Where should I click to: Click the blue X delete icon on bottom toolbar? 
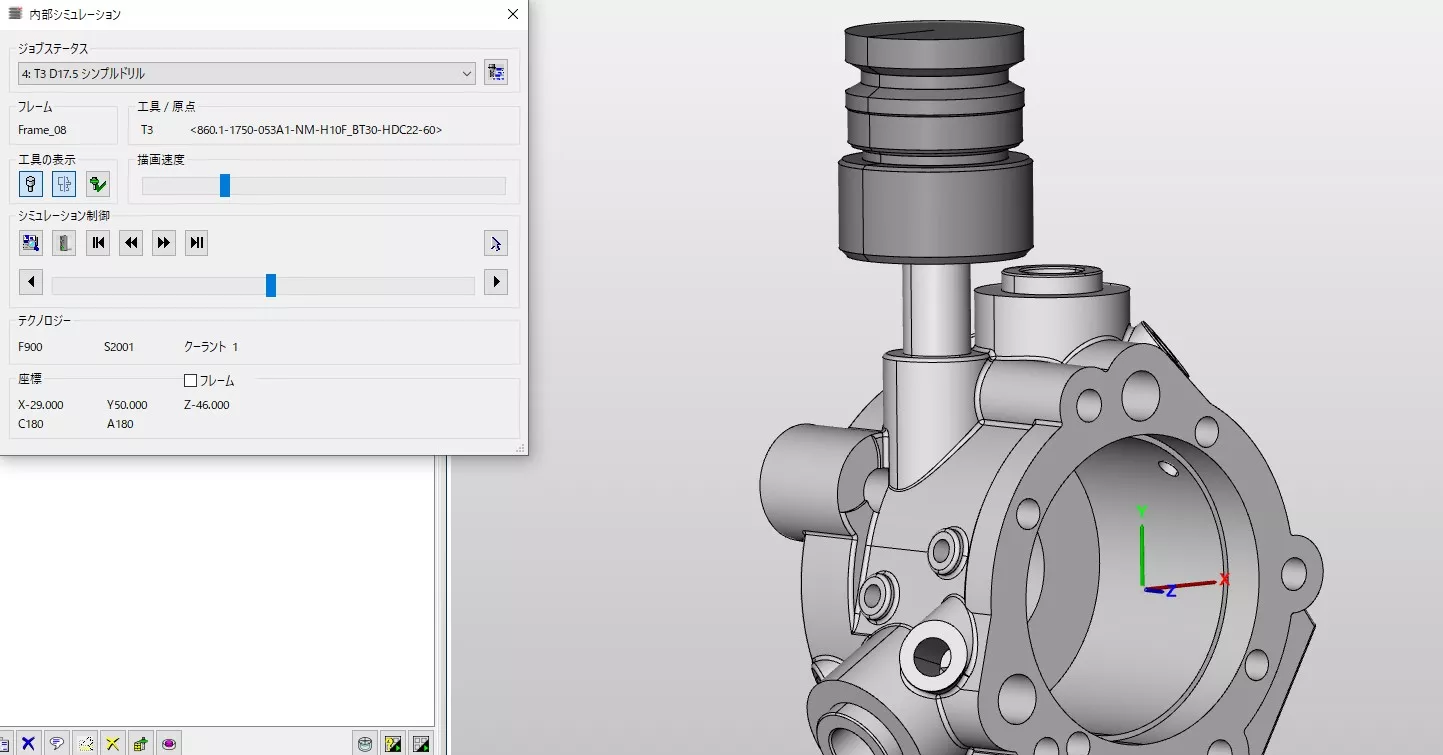(x=28, y=743)
